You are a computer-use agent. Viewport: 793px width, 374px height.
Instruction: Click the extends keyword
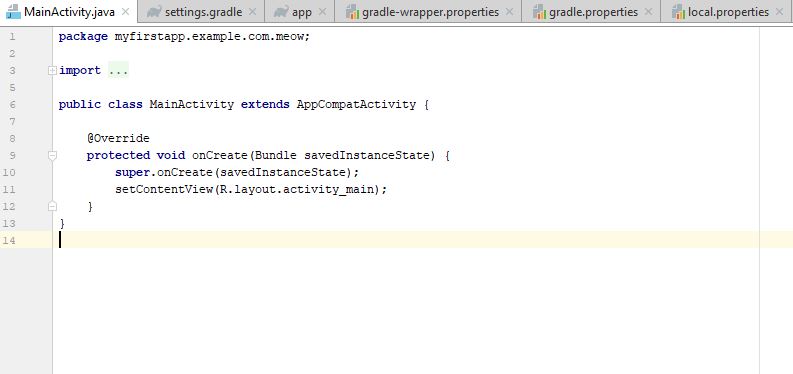[x=265, y=104]
